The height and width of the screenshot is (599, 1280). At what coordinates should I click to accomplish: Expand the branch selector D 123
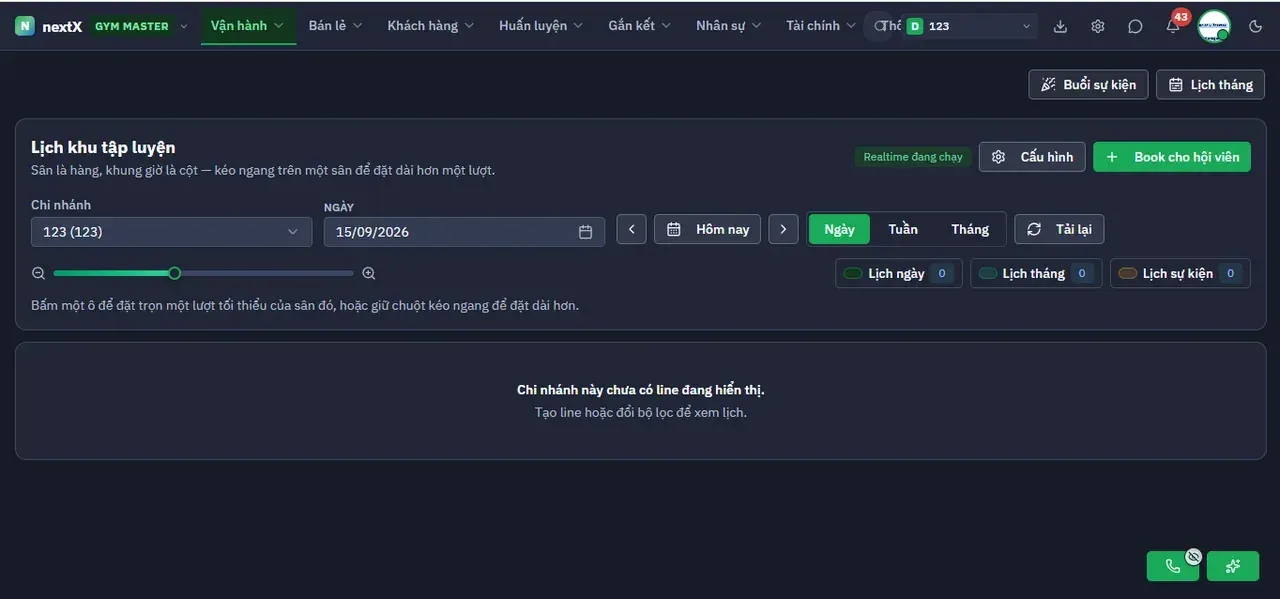point(970,26)
